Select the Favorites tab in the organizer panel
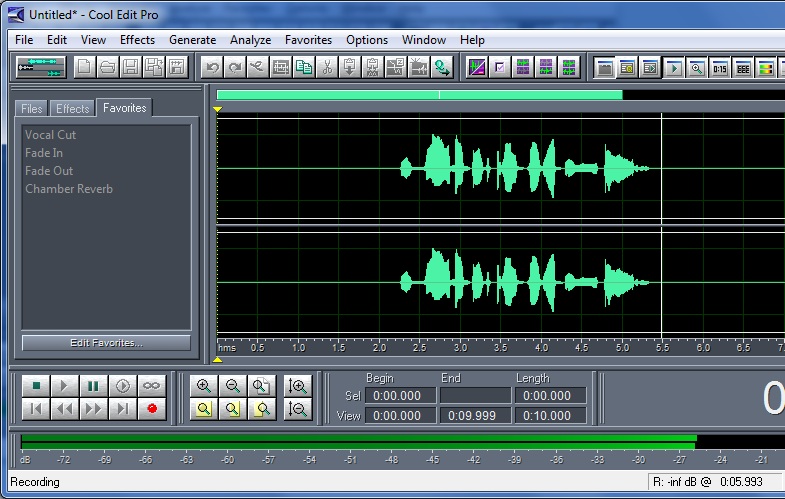The image size is (785, 499). pos(124,108)
